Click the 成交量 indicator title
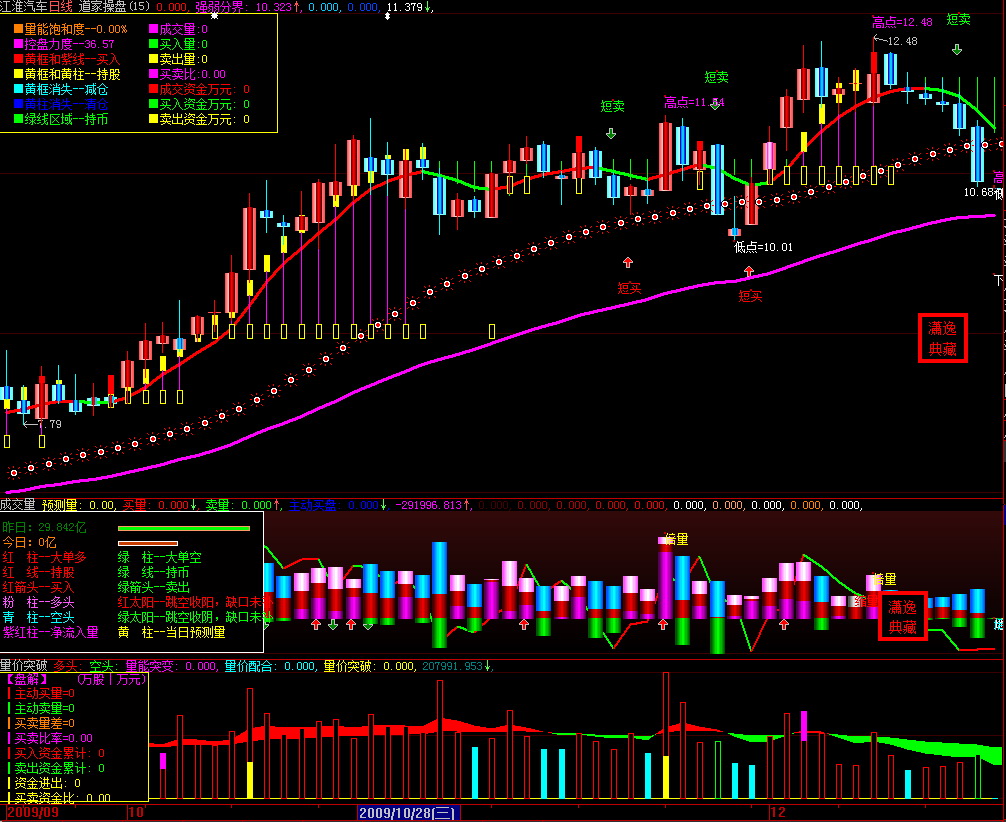Viewport: 1006px width, 822px height. pyautogui.click(x=18, y=505)
